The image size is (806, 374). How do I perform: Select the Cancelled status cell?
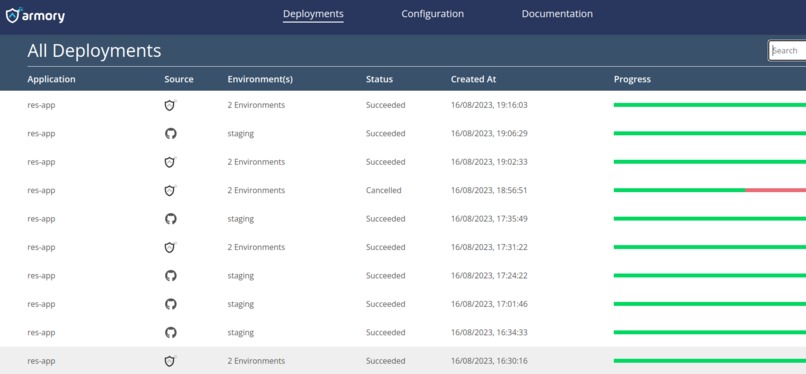click(x=383, y=190)
